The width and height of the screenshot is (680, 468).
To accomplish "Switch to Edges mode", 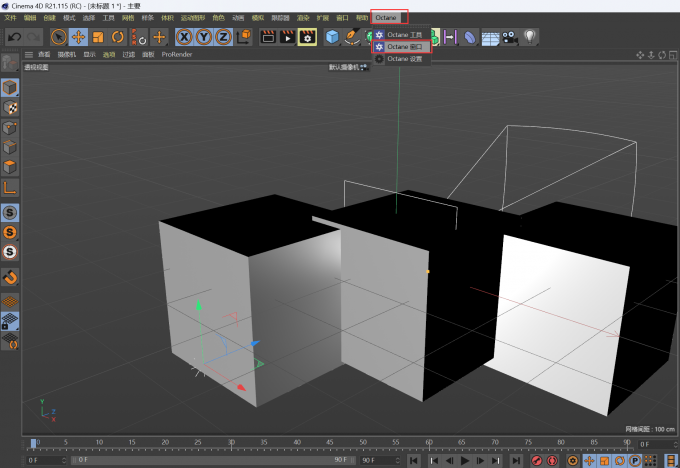I will tap(10, 147).
